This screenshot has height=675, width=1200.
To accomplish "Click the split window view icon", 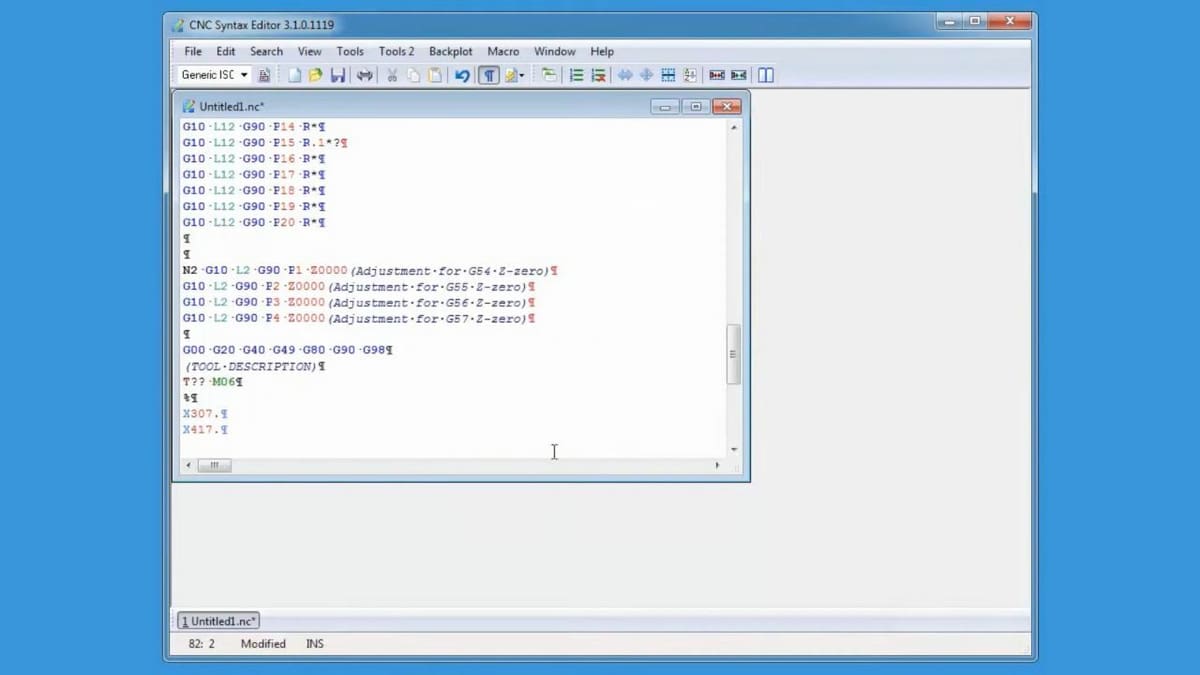I will pyautogui.click(x=766, y=75).
